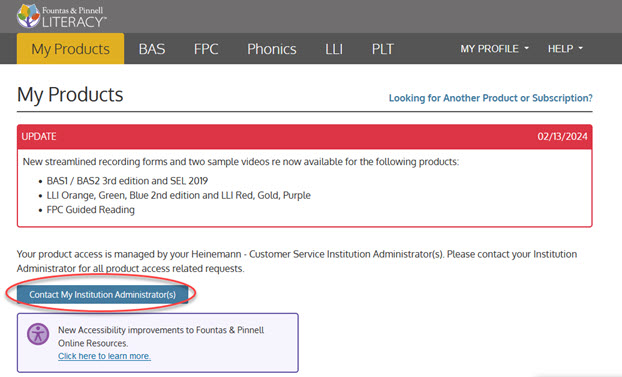
Task: Click the purple accessibility icon
Action: [38, 334]
